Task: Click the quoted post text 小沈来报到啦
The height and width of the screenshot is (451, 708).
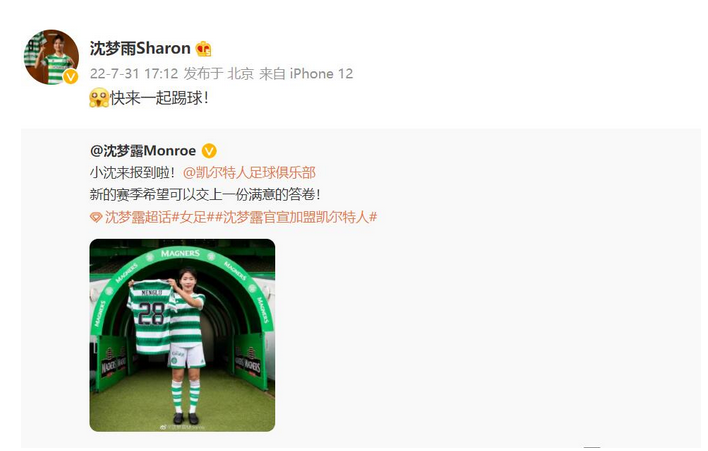Action: pos(132,172)
